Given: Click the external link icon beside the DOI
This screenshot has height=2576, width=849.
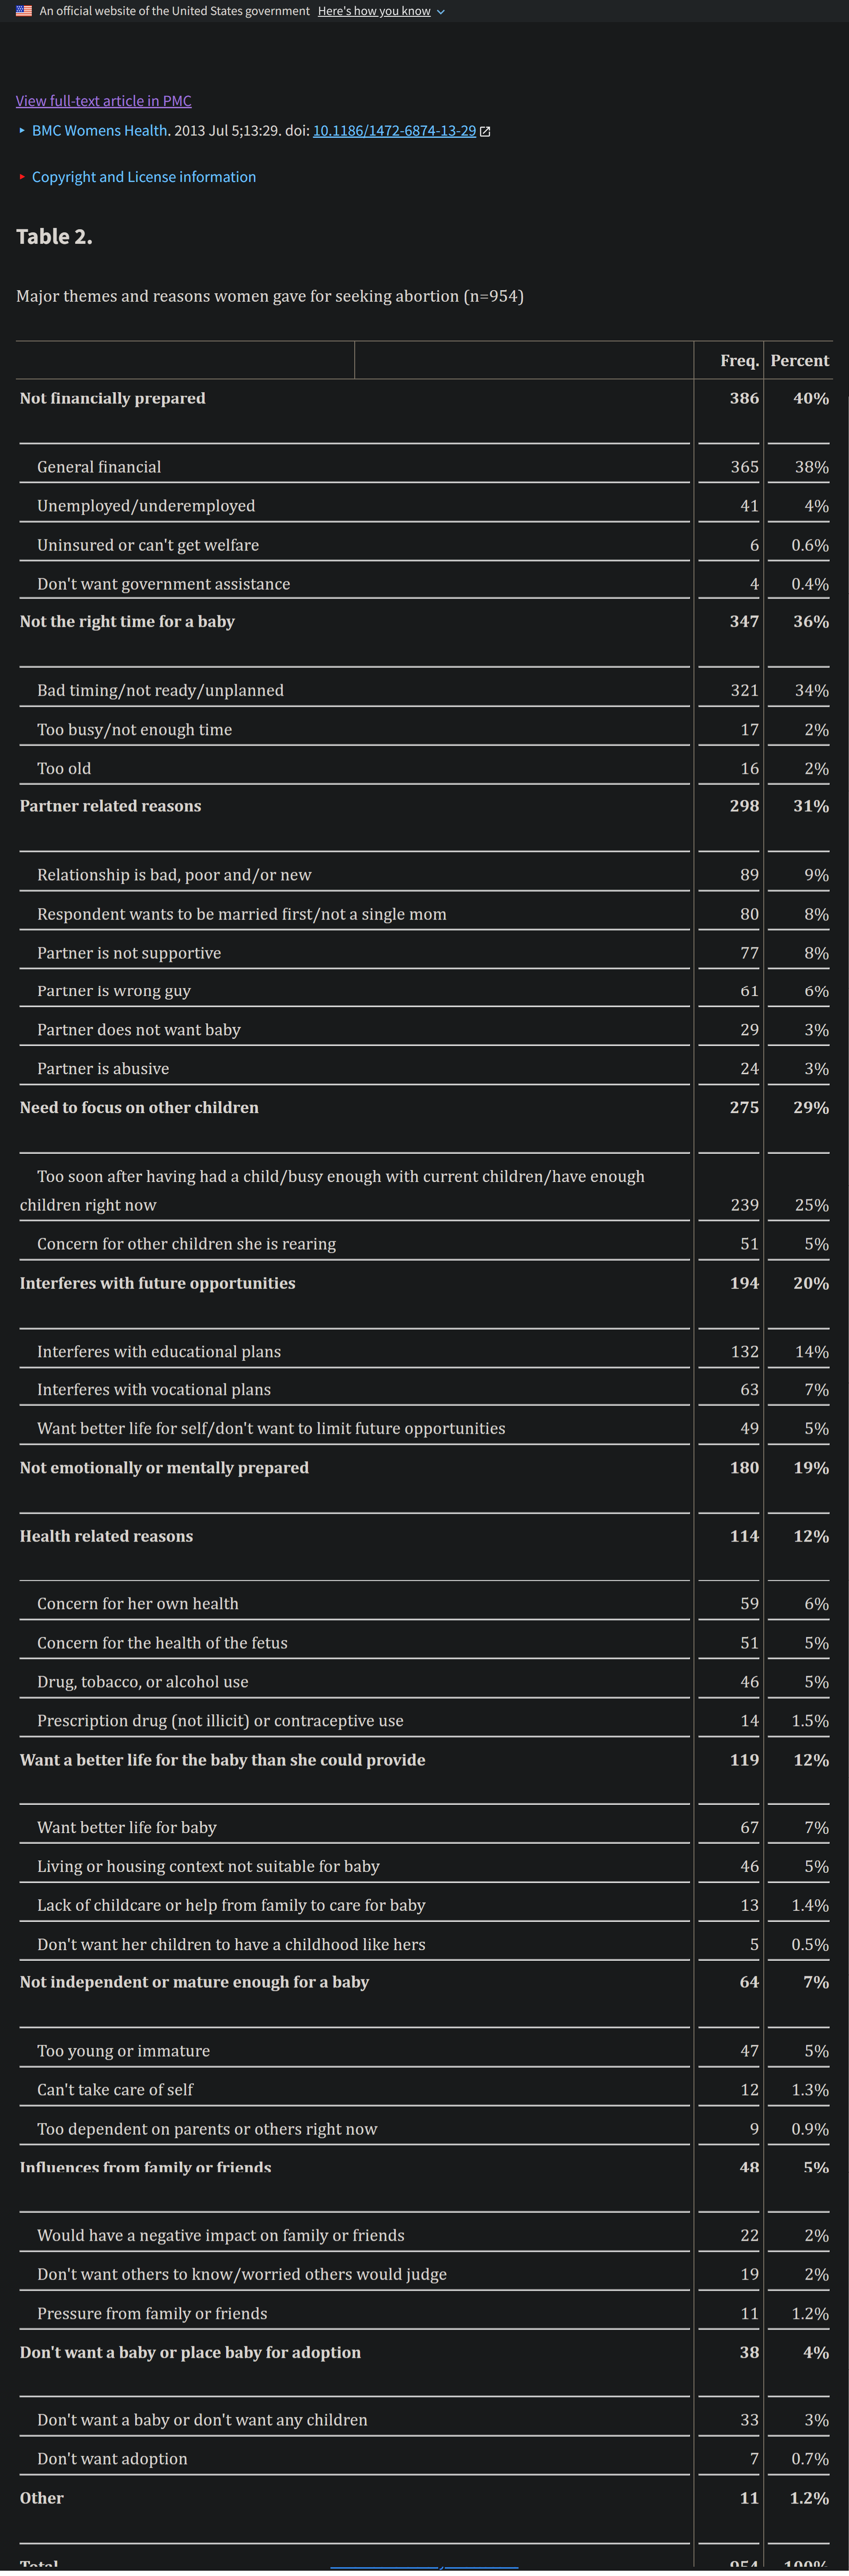Looking at the screenshot, I should pyautogui.click(x=485, y=131).
